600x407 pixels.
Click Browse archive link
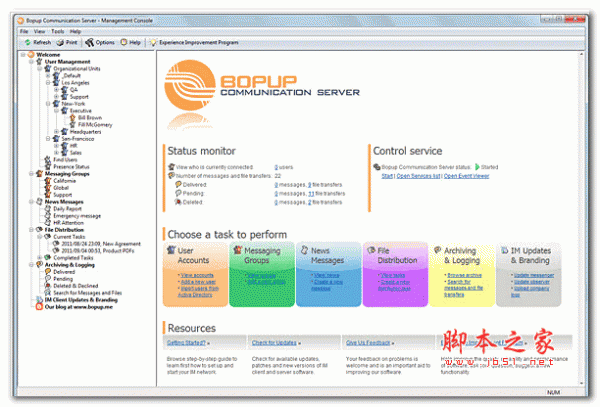[465, 275]
